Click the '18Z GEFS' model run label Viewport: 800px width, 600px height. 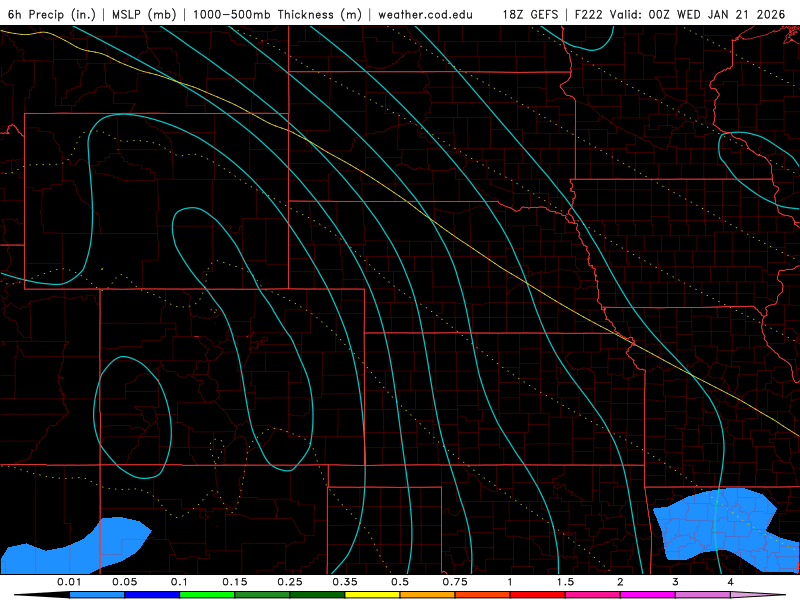pos(530,14)
